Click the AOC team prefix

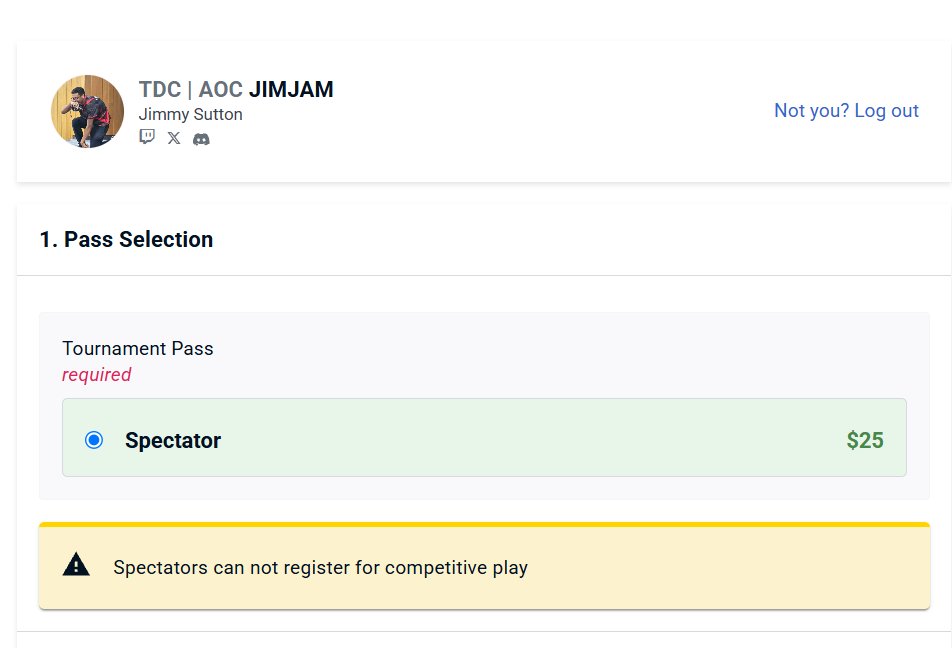tap(220, 89)
